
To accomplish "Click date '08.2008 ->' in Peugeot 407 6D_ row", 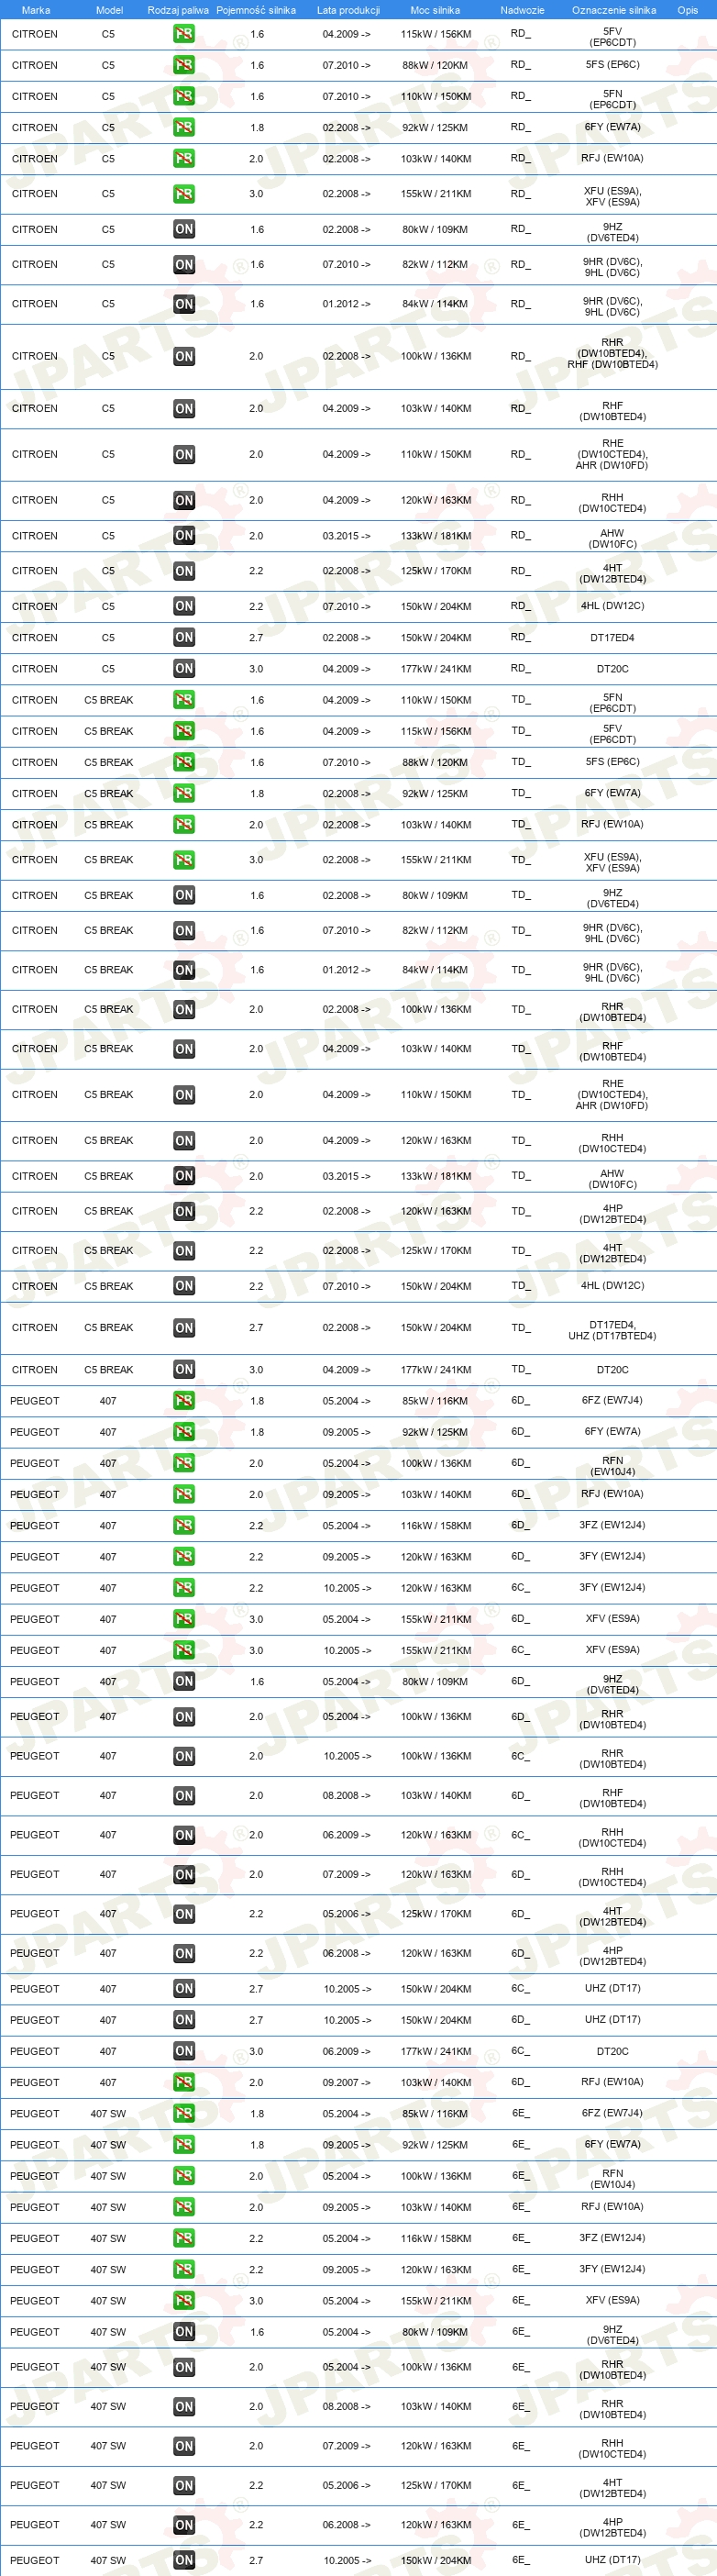I will (346, 1796).
